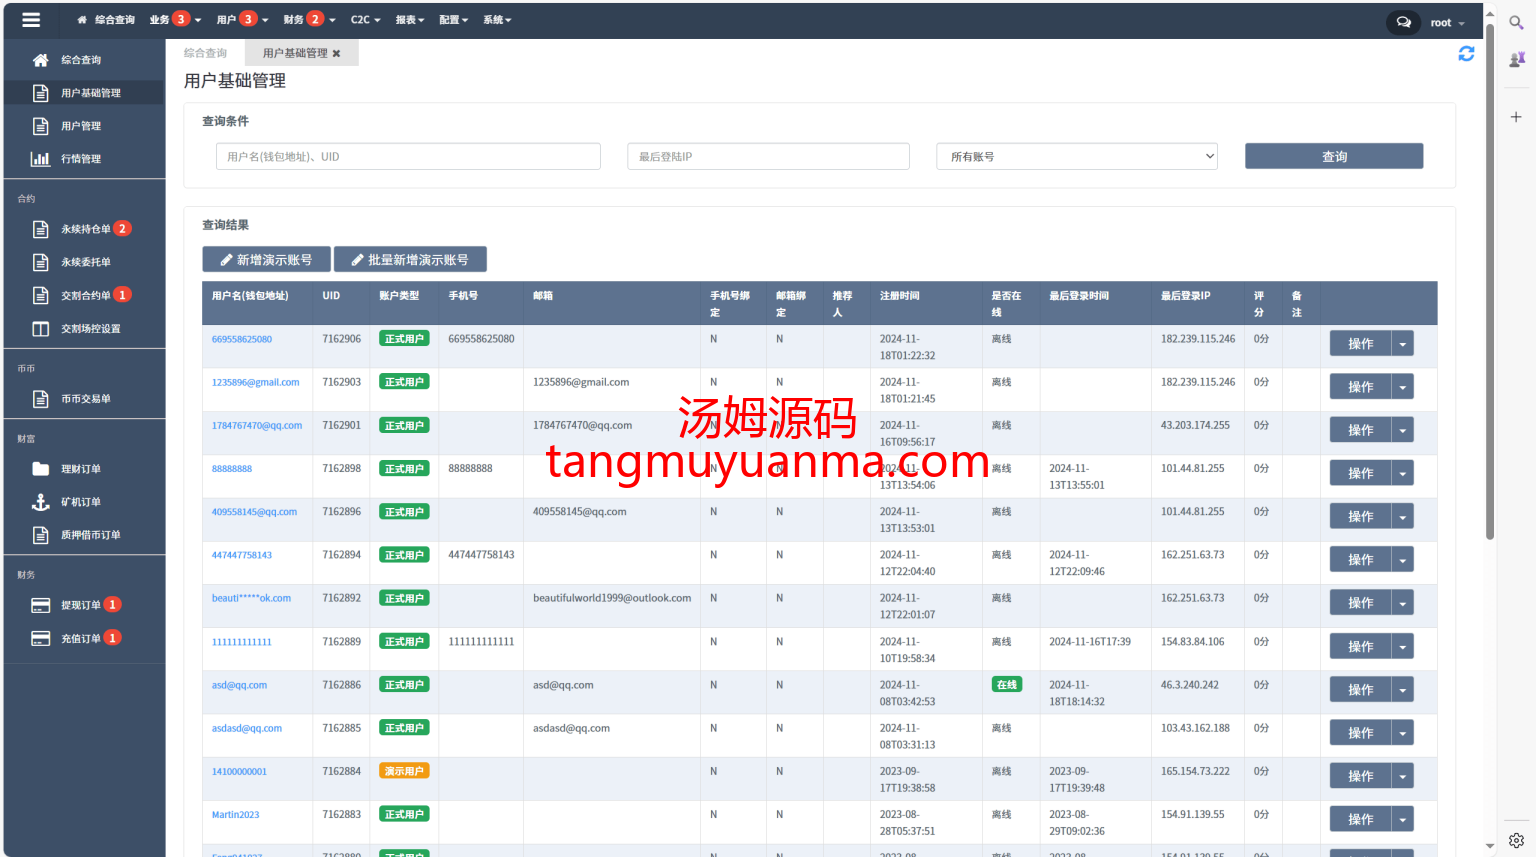Screen dimensions: 1536x857
Task: Click the refresh icon at top right
Action: (1466, 54)
